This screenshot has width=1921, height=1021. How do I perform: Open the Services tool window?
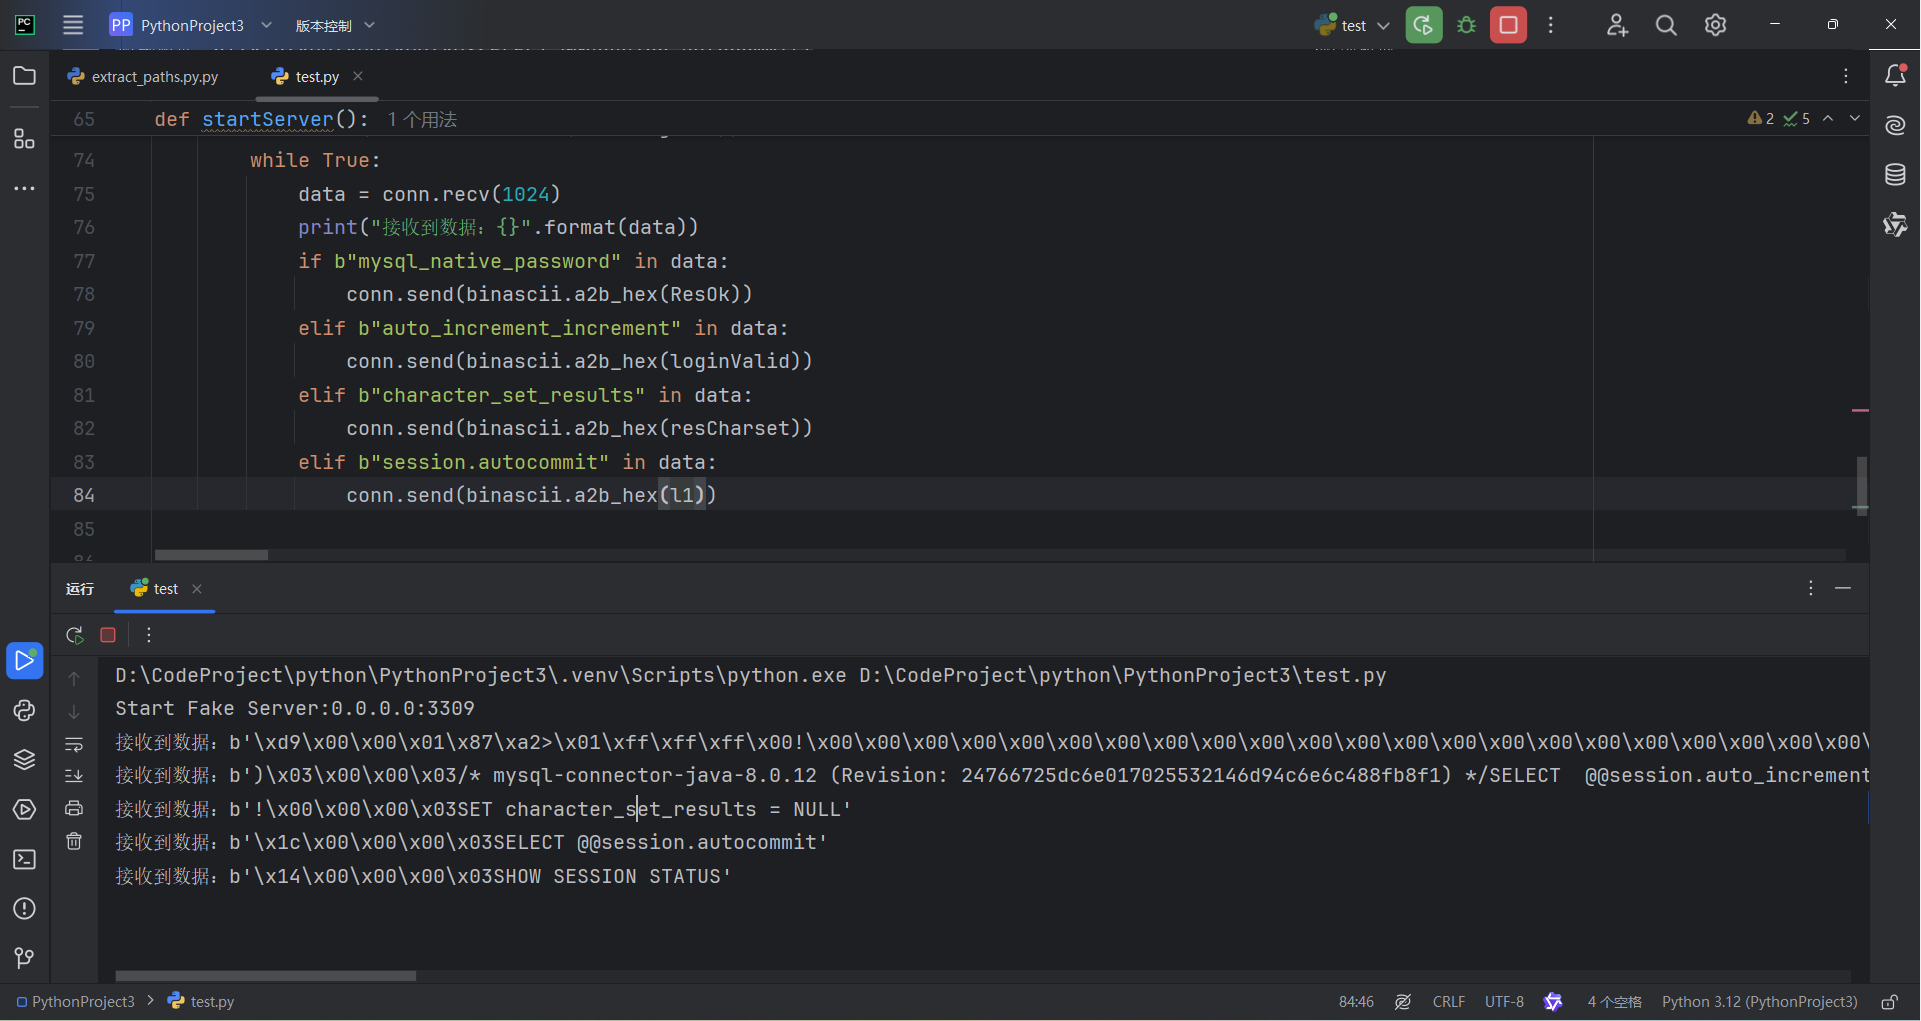pyautogui.click(x=24, y=810)
